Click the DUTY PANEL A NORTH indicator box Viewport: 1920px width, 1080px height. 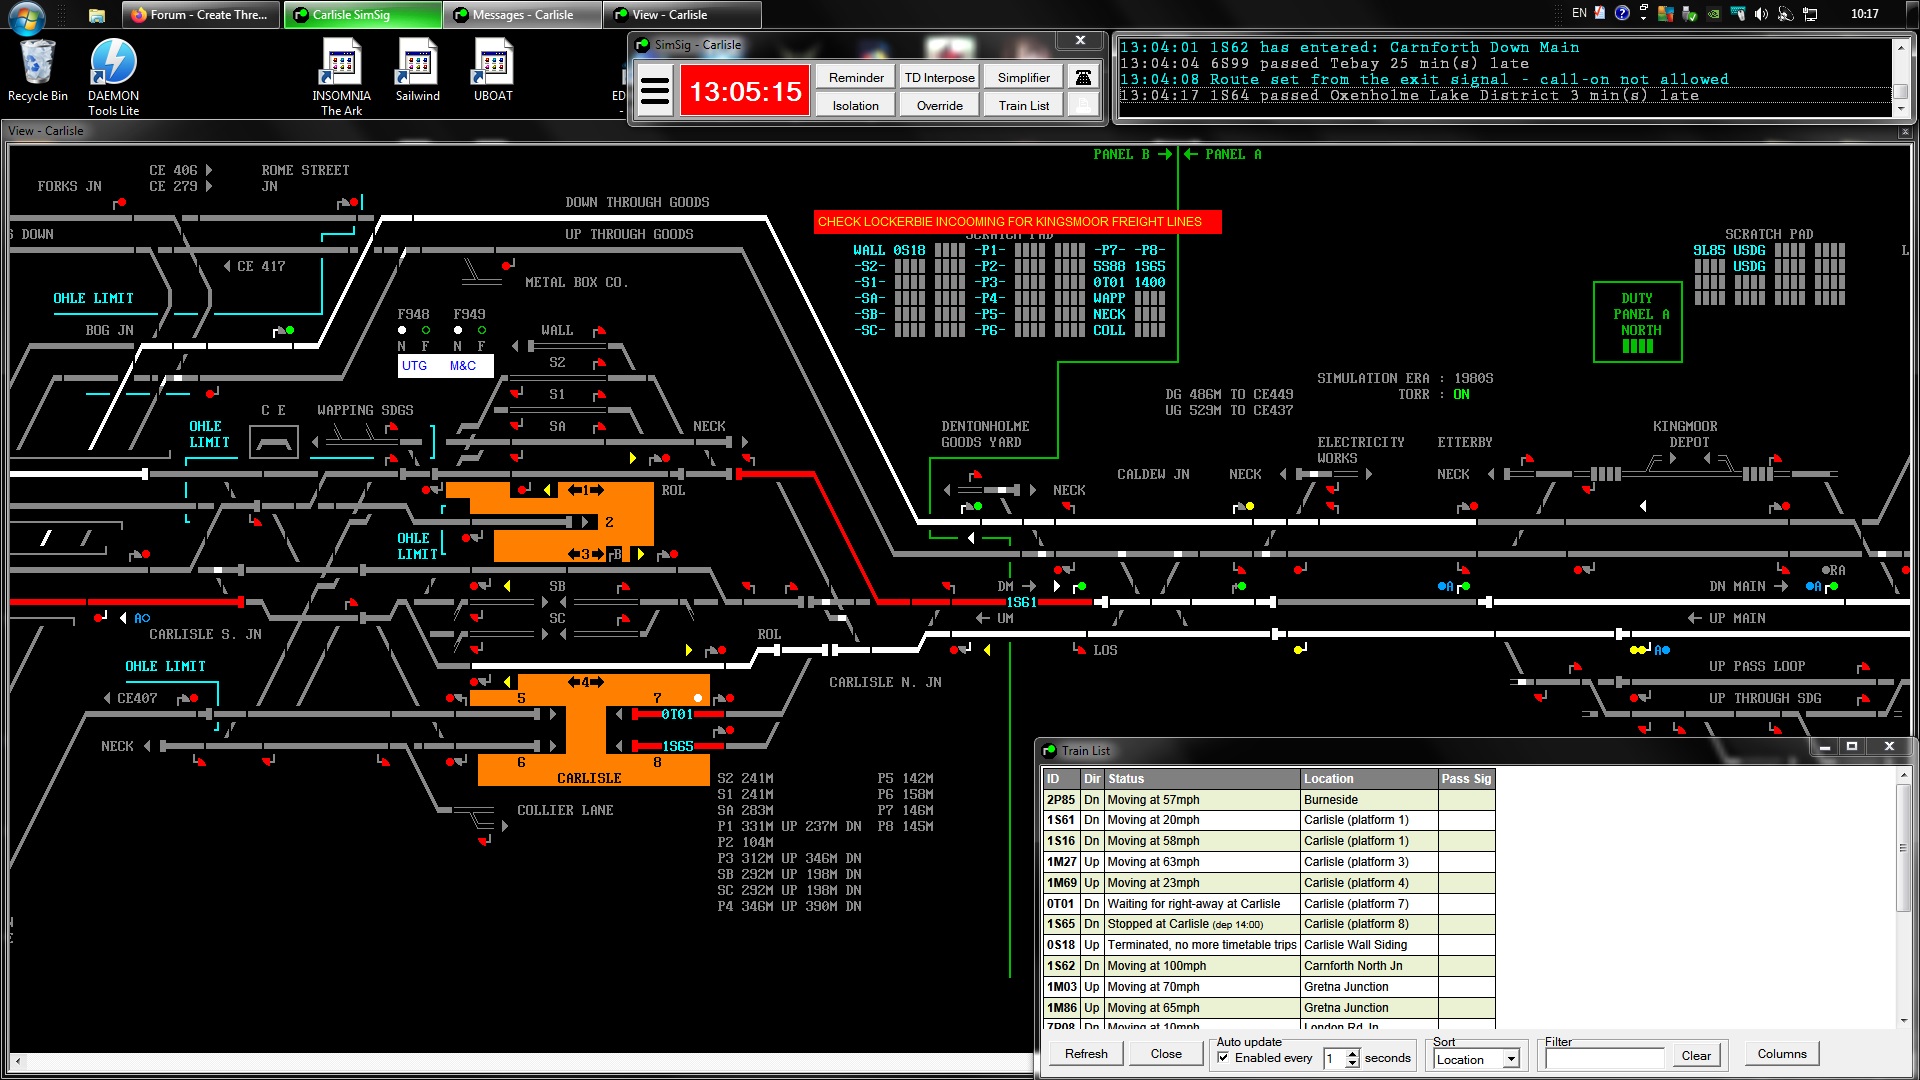pyautogui.click(x=1637, y=321)
